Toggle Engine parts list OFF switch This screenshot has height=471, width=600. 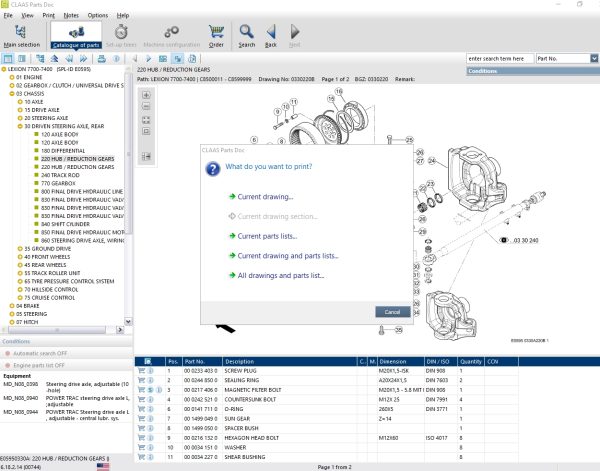pos(41,366)
